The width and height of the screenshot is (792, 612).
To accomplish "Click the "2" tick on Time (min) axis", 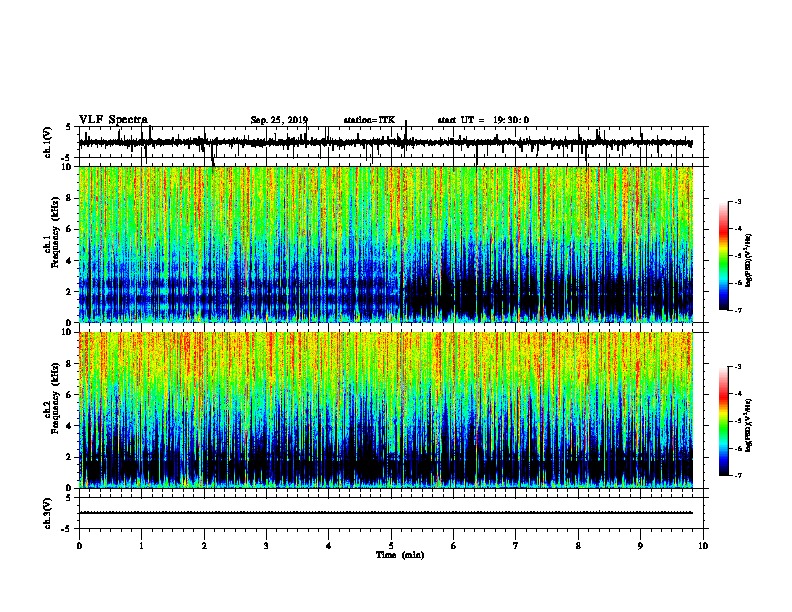I will click(x=204, y=546).
